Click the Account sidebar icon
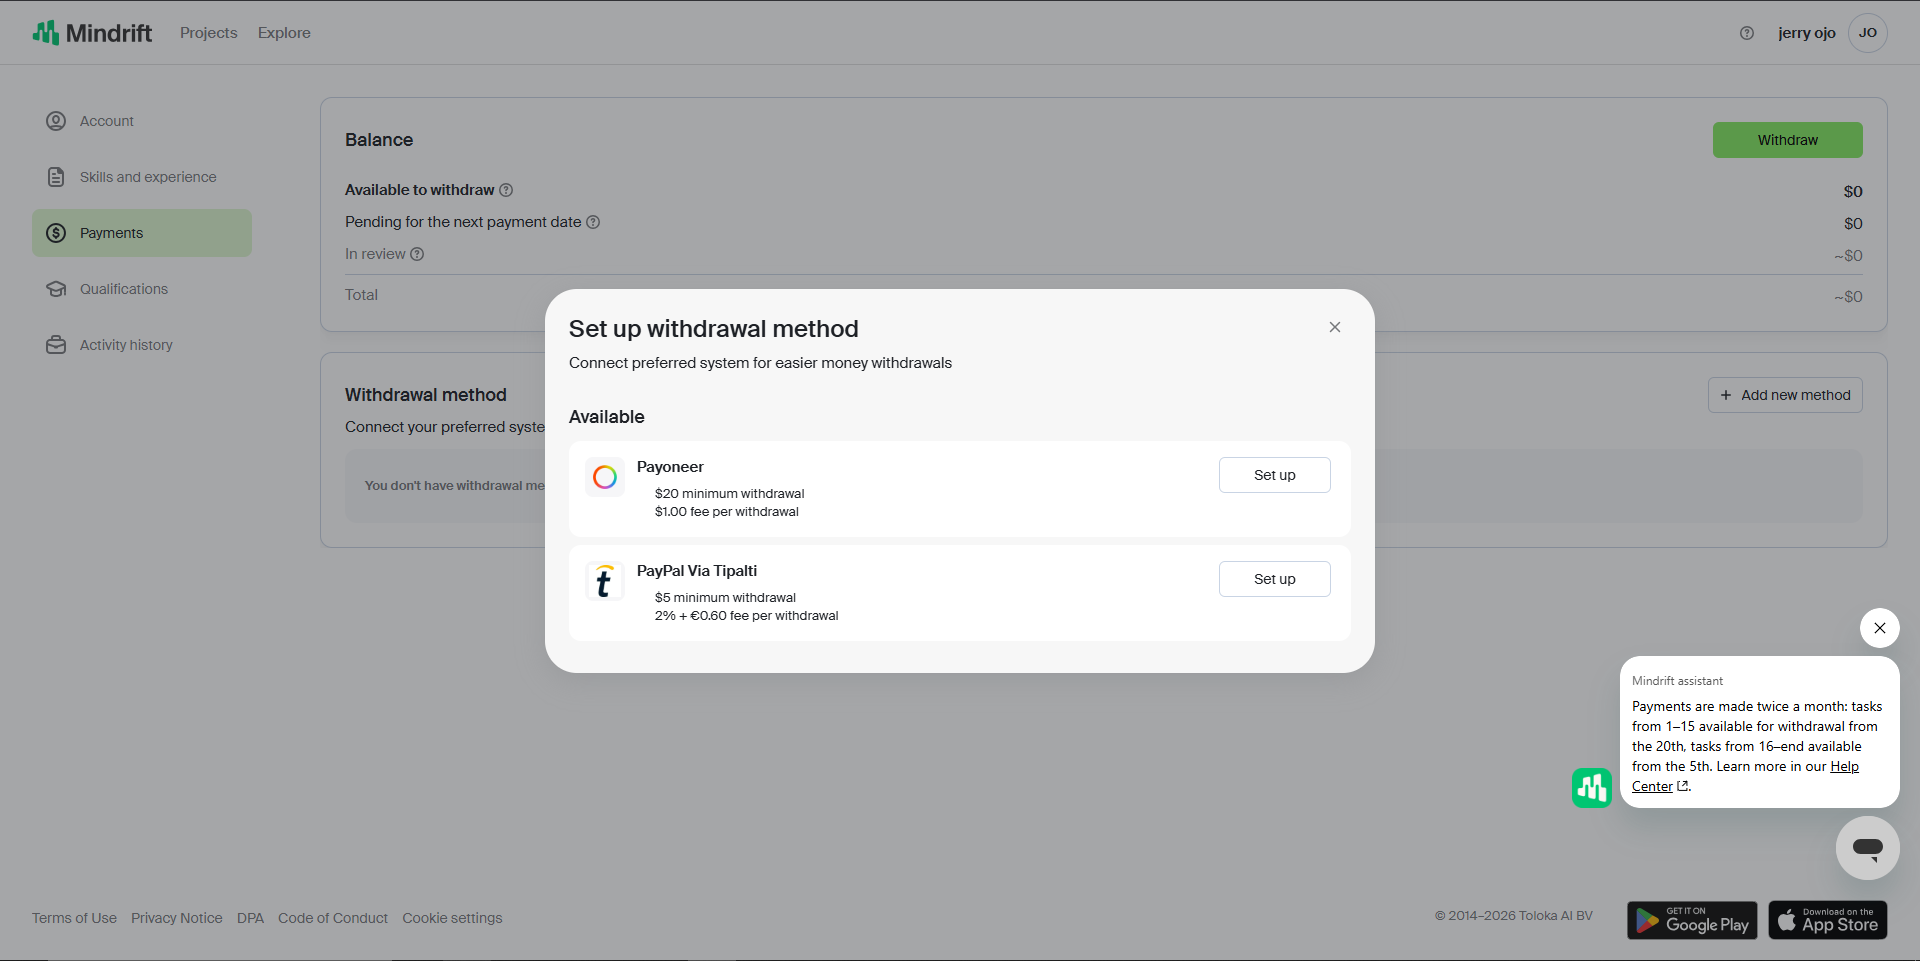 click(56, 121)
